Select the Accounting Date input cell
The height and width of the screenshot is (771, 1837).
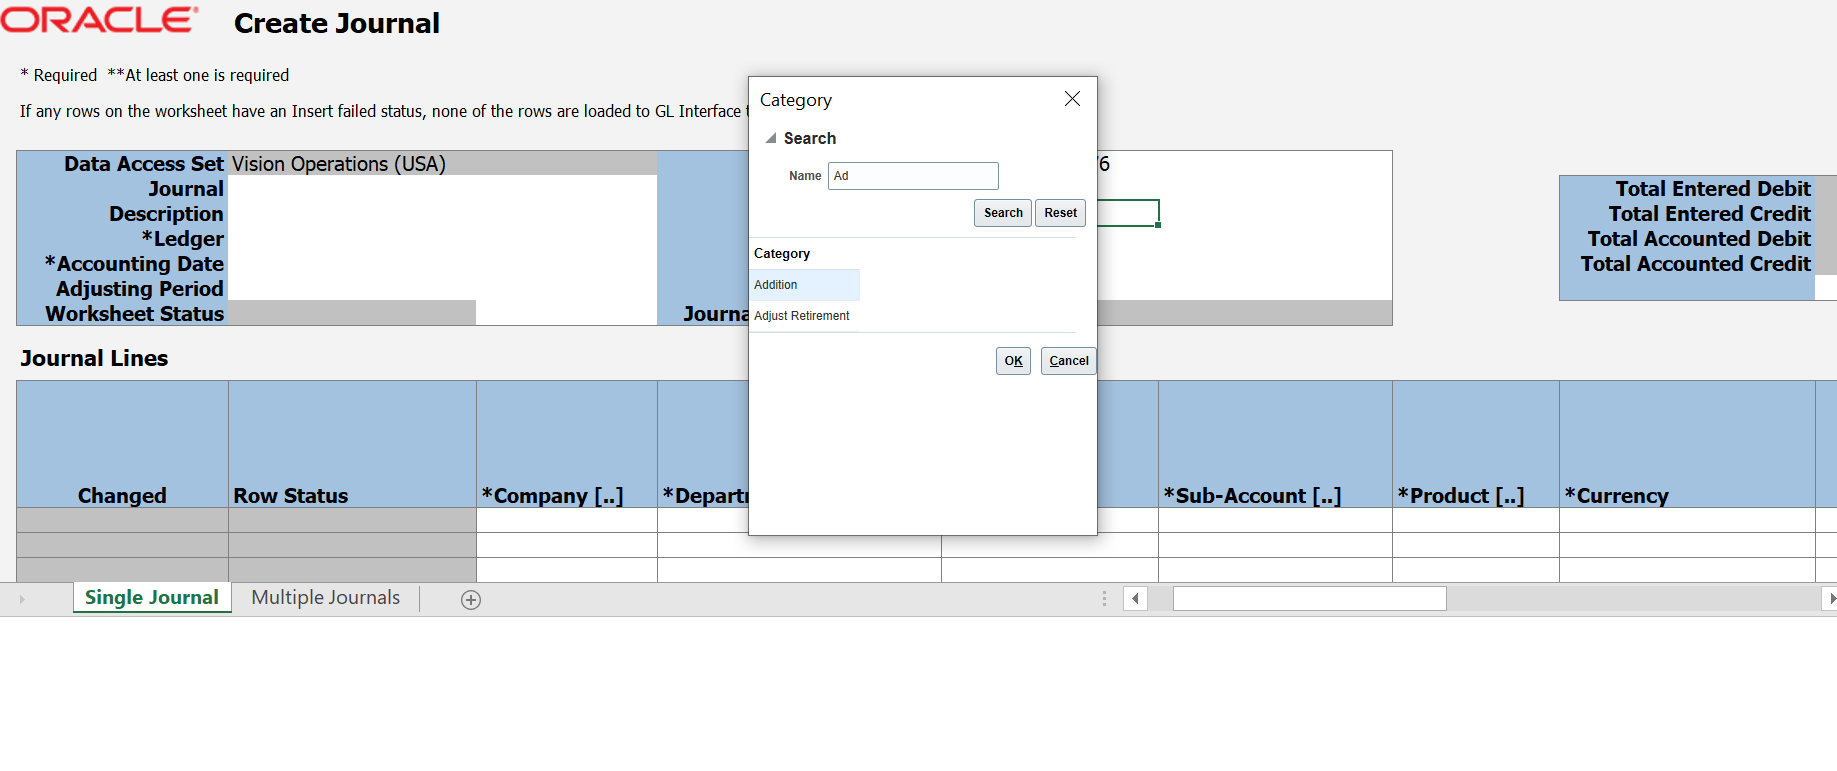(442, 264)
